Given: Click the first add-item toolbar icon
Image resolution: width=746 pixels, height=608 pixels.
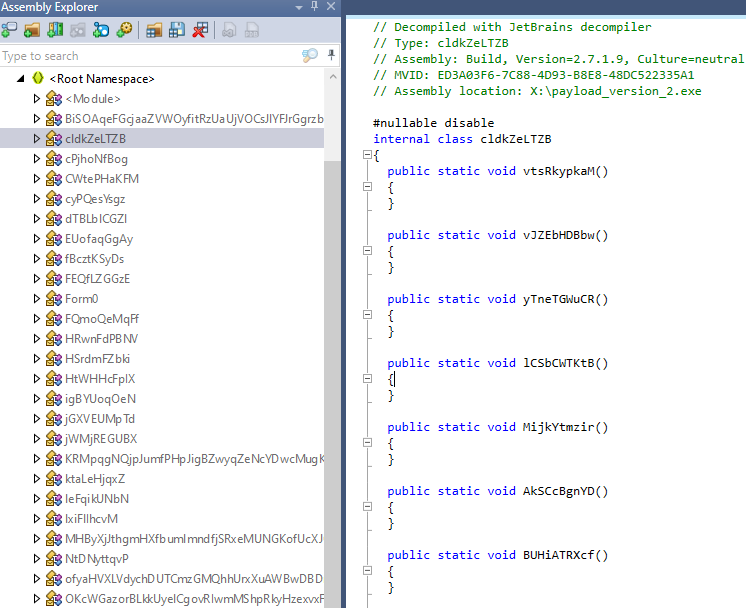Looking at the screenshot, I should coord(9,30).
